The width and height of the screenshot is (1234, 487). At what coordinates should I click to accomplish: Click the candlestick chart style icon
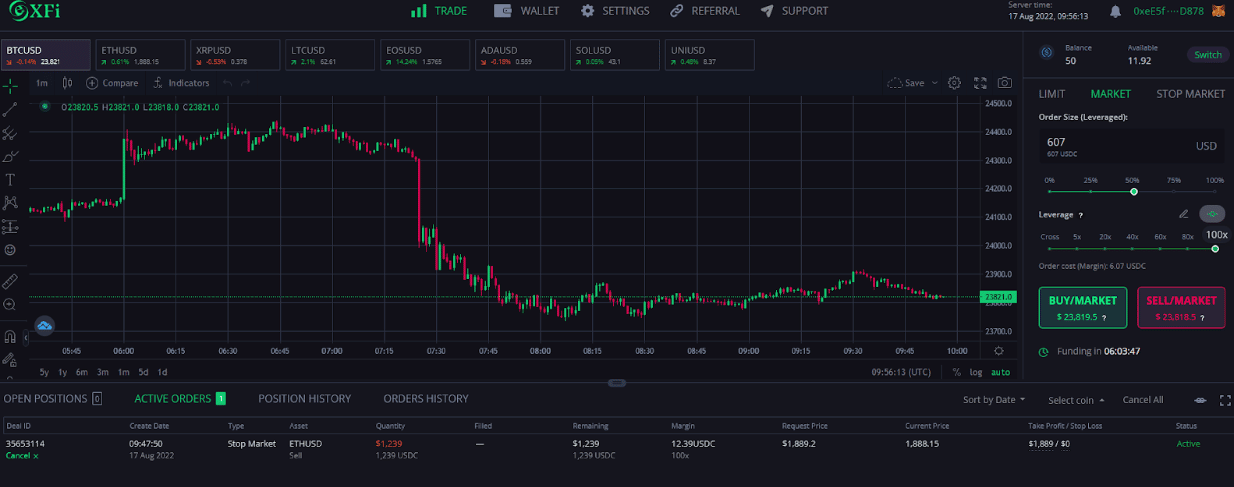click(x=67, y=83)
